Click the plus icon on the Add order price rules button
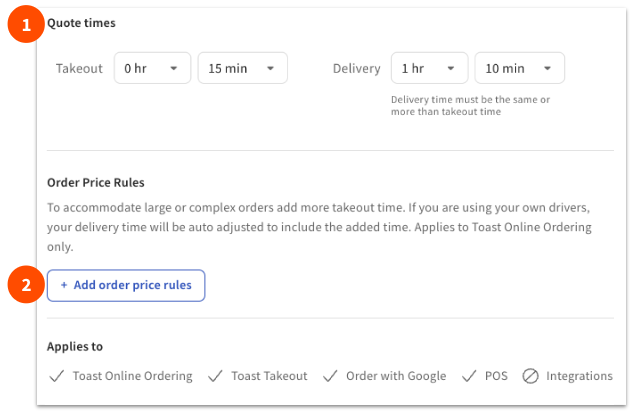Image resolution: width=633 pixels, height=413 pixels. (64, 285)
